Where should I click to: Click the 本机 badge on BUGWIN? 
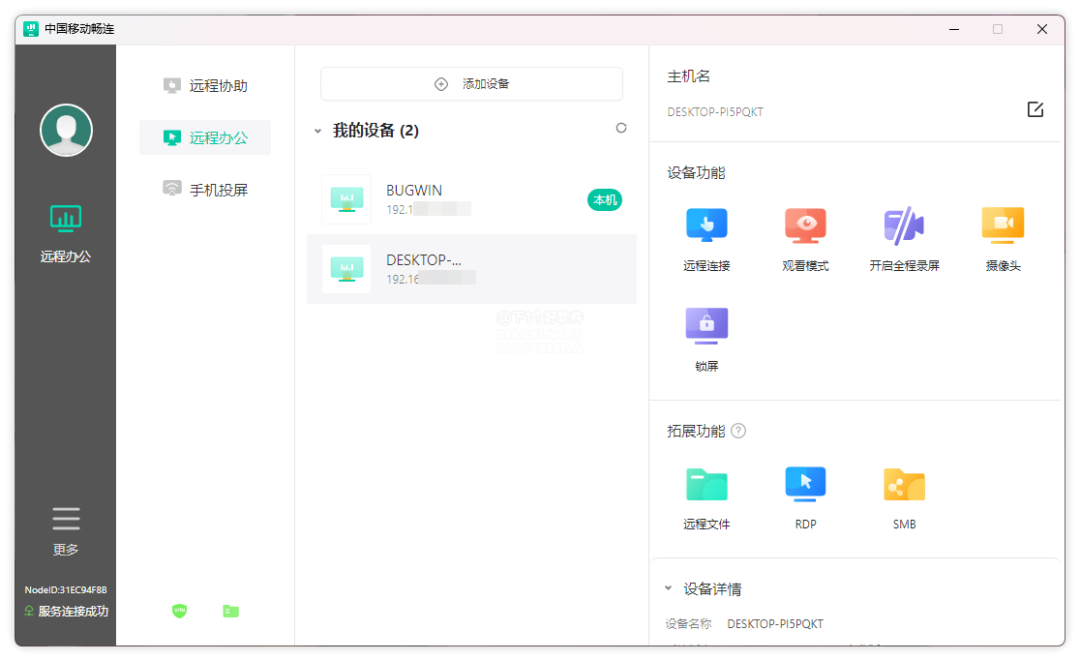coord(605,200)
